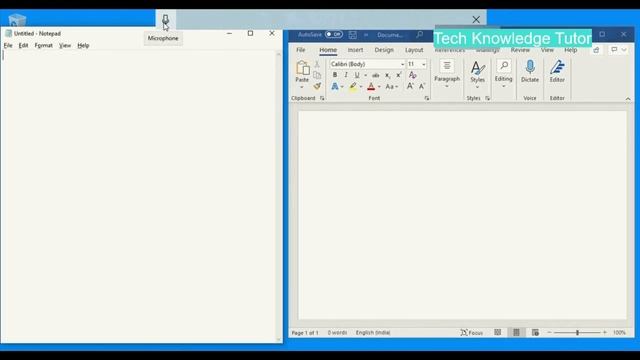The height and width of the screenshot is (360, 640).
Task: Toggle Italic formatting in Word
Action: pos(346,75)
